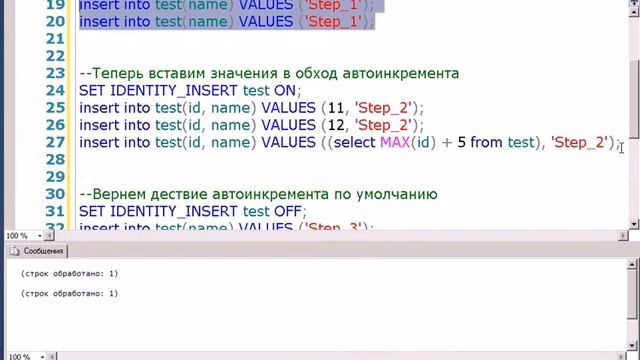Click the messages pane horizontal scrollbar left arrow
This screenshot has width=640, height=360.
click(52, 357)
